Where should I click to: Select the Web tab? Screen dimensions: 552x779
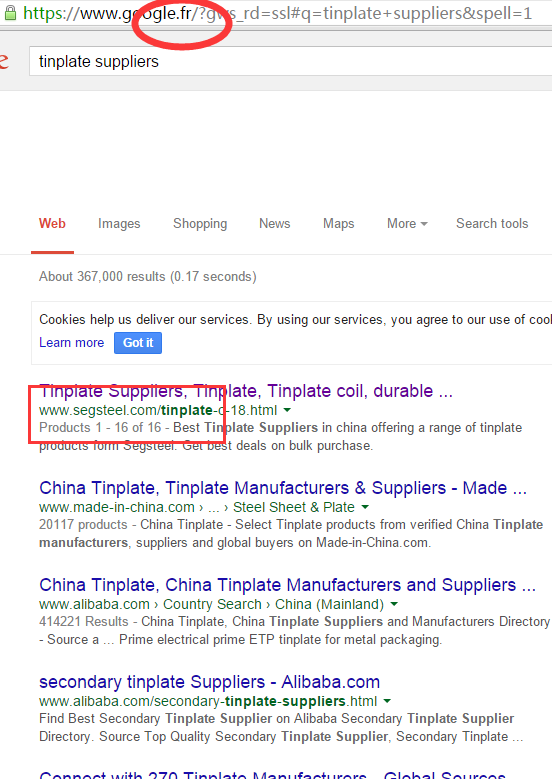pos(52,224)
